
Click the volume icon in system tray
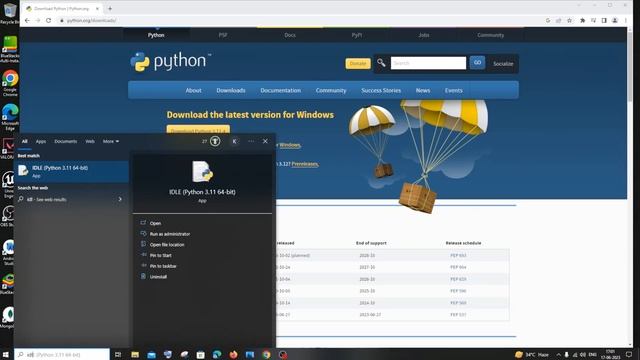point(583,354)
